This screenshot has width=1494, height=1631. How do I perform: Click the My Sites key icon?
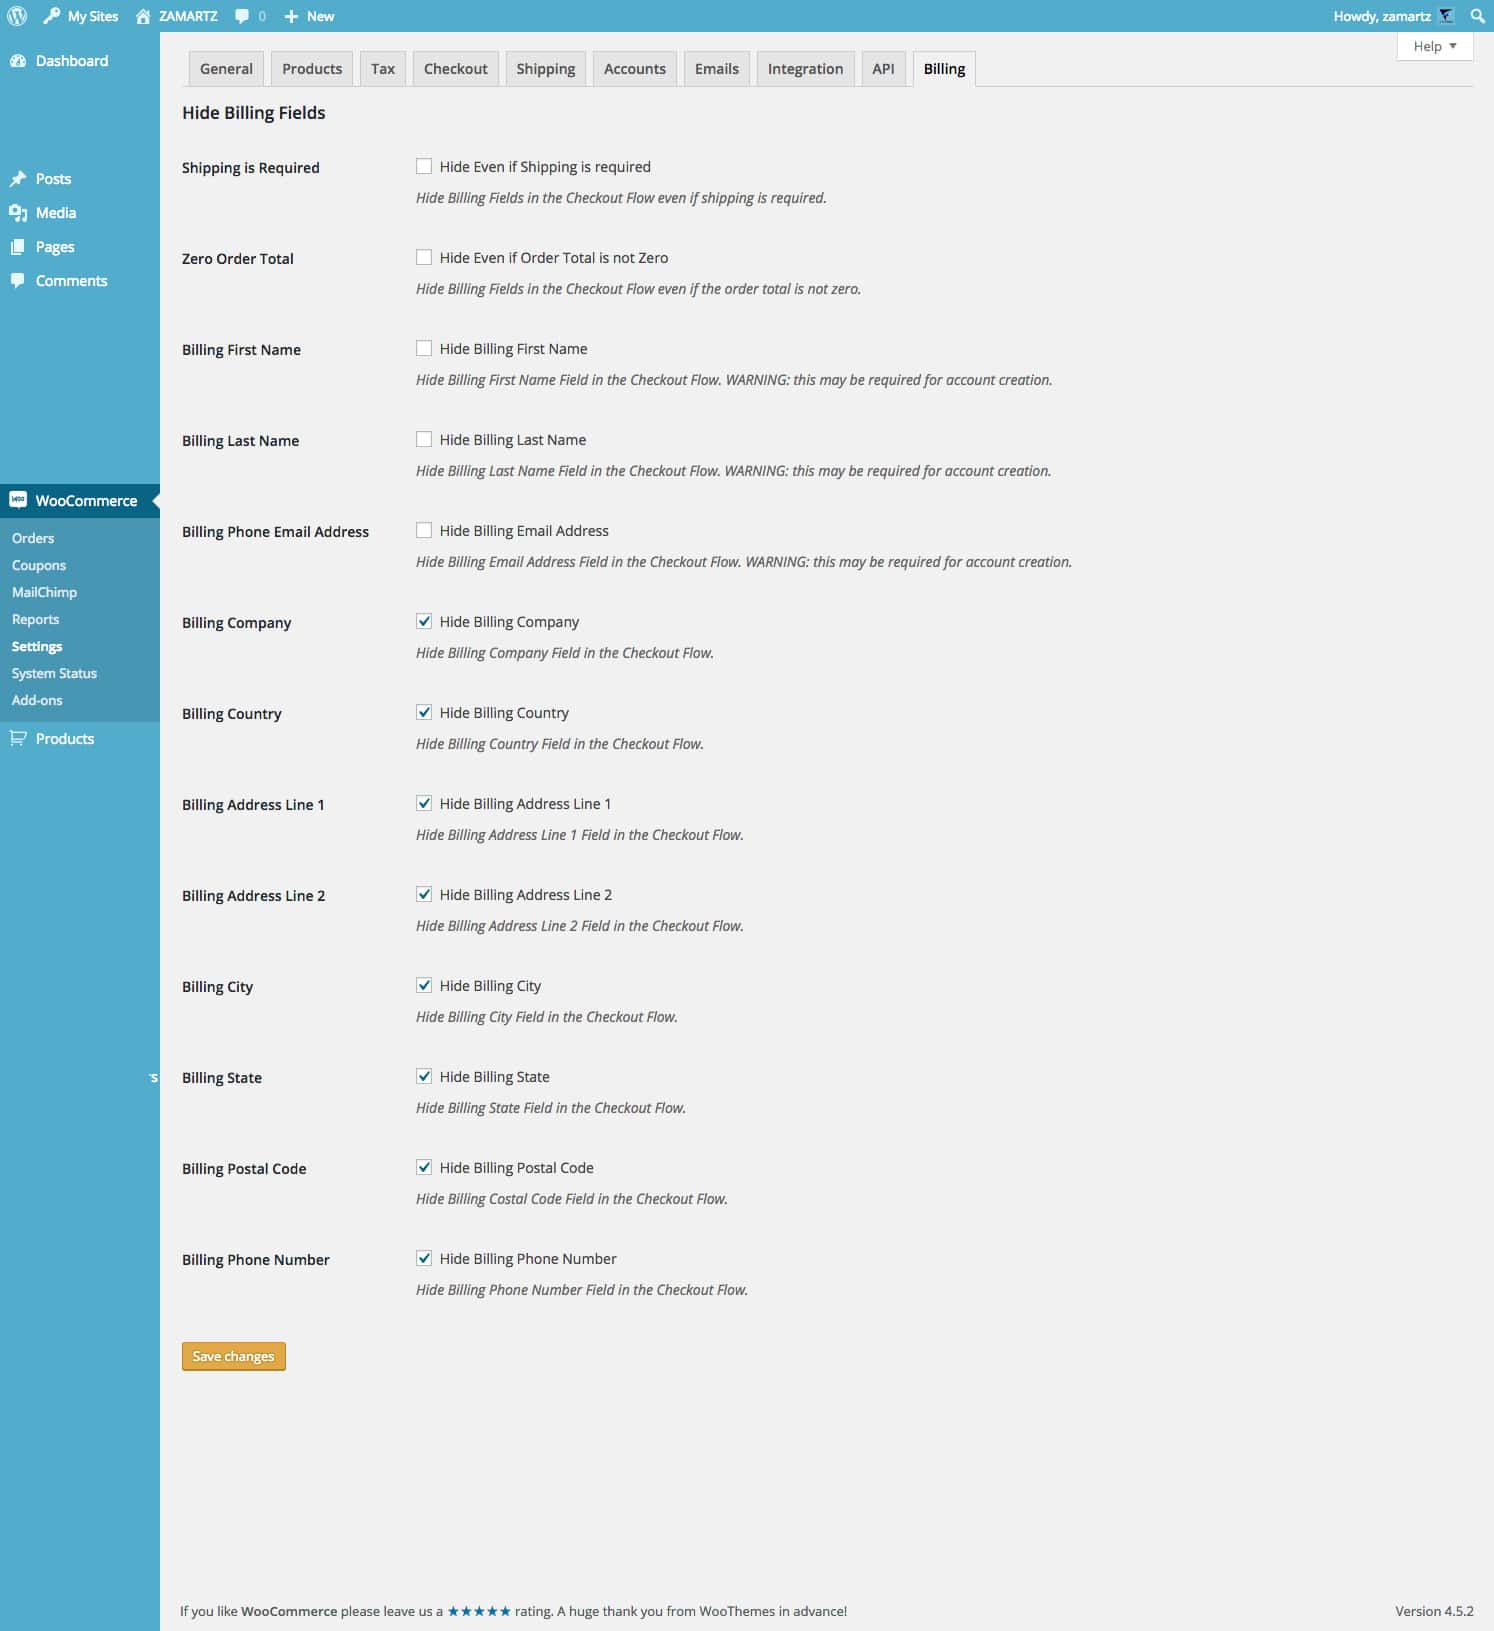pyautogui.click(x=51, y=16)
